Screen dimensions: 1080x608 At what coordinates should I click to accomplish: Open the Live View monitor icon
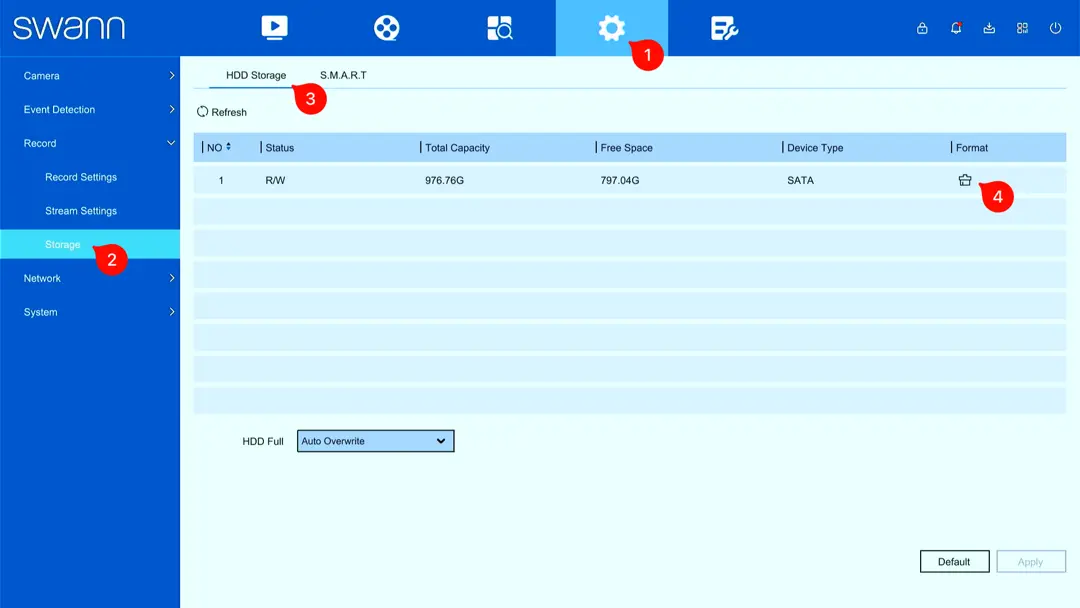[274, 28]
